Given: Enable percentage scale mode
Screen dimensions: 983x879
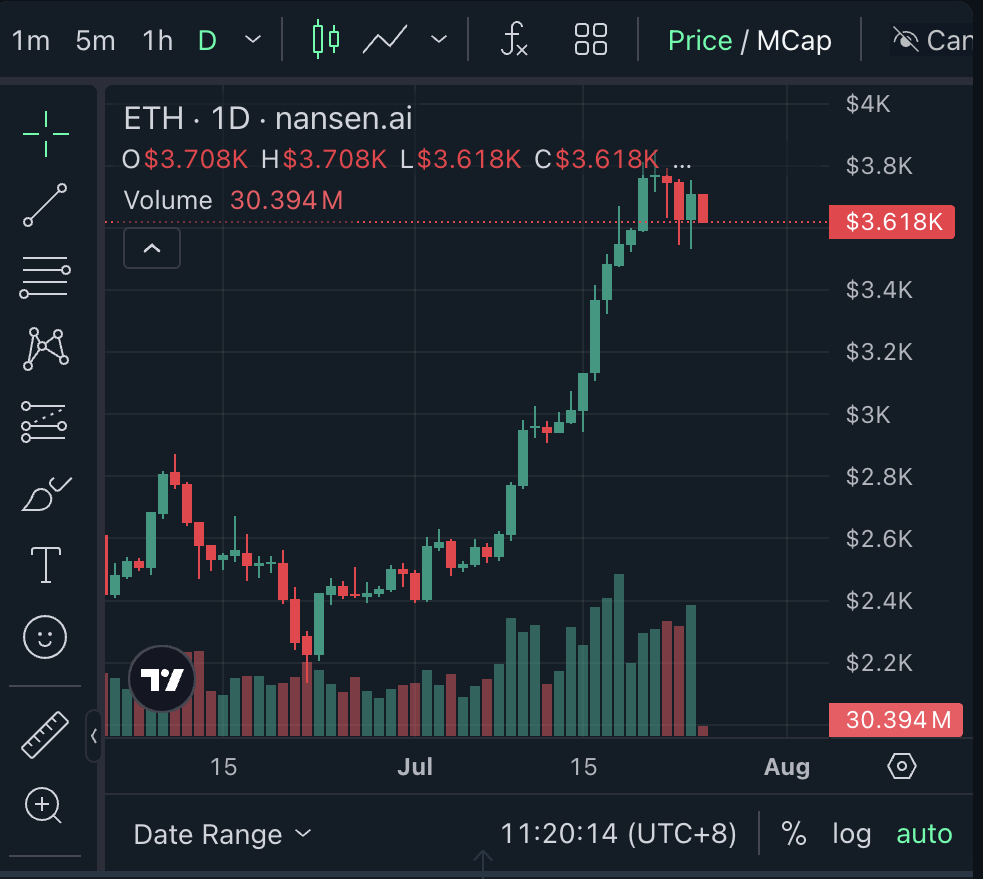Looking at the screenshot, I should (795, 833).
